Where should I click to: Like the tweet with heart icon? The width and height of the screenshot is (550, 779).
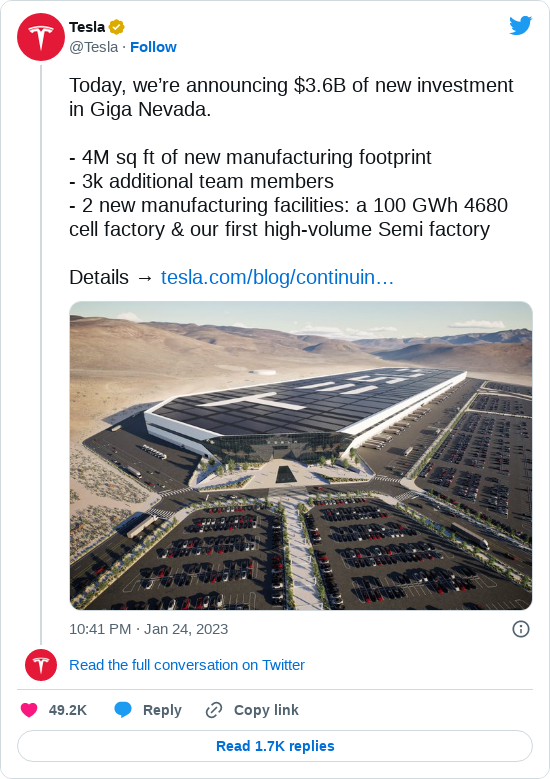(29, 710)
